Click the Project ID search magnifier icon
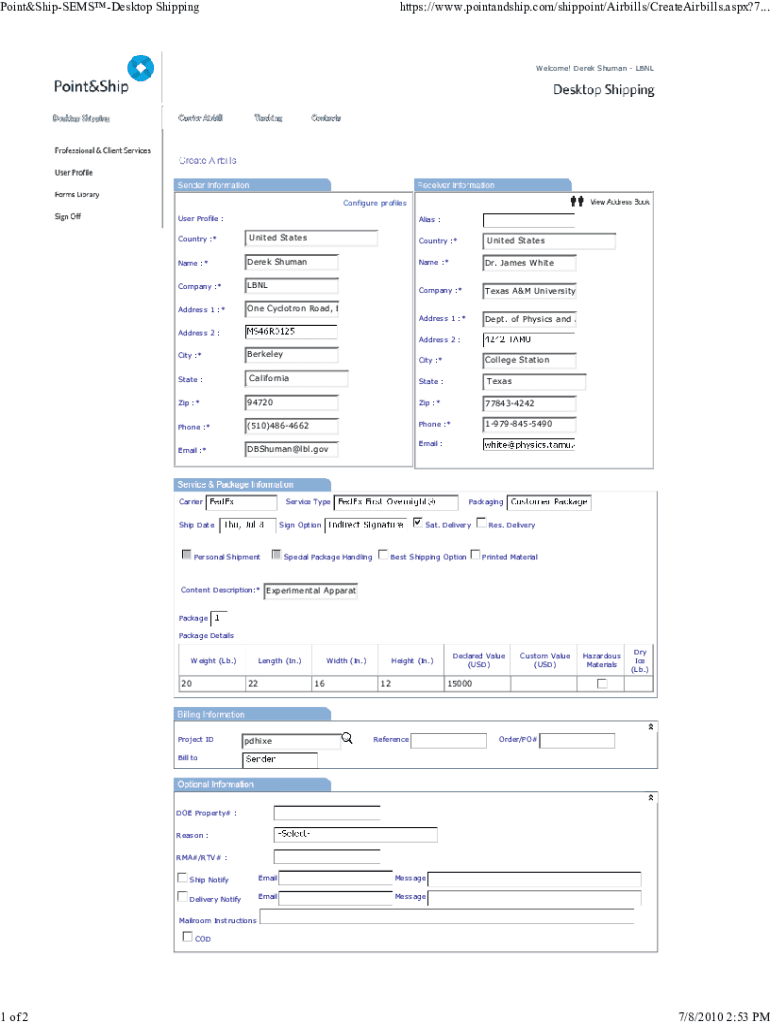The width and height of the screenshot is (770, 1024). pos(347,738)
